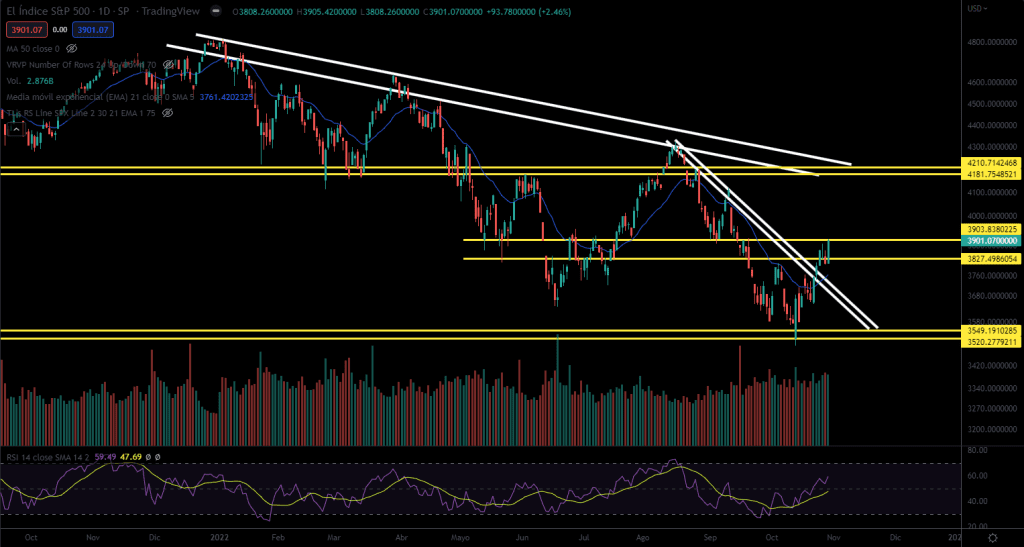Click the Dic label near right of time axis

point(896,538)
